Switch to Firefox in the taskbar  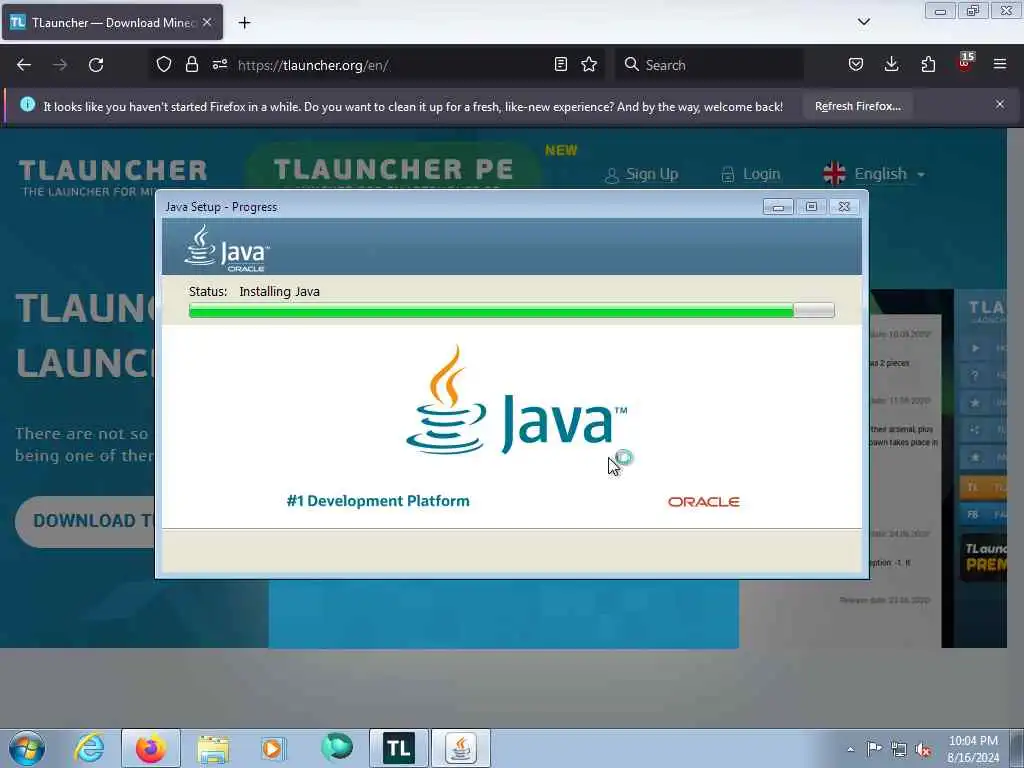151,748
